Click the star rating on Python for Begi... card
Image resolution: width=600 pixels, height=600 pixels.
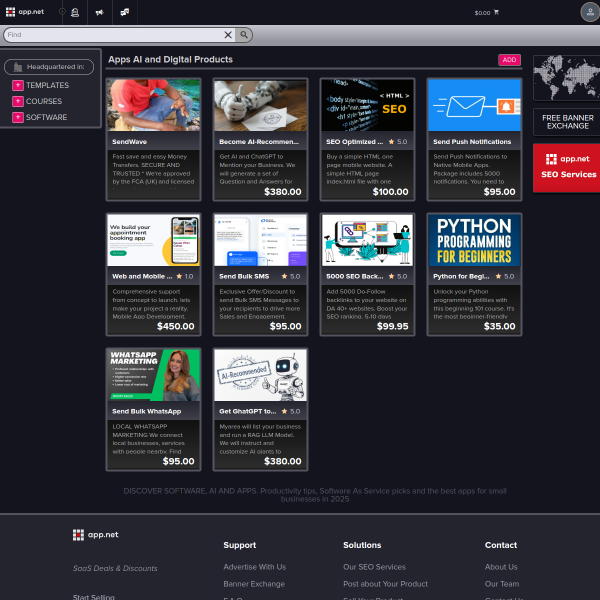point(505,276)
